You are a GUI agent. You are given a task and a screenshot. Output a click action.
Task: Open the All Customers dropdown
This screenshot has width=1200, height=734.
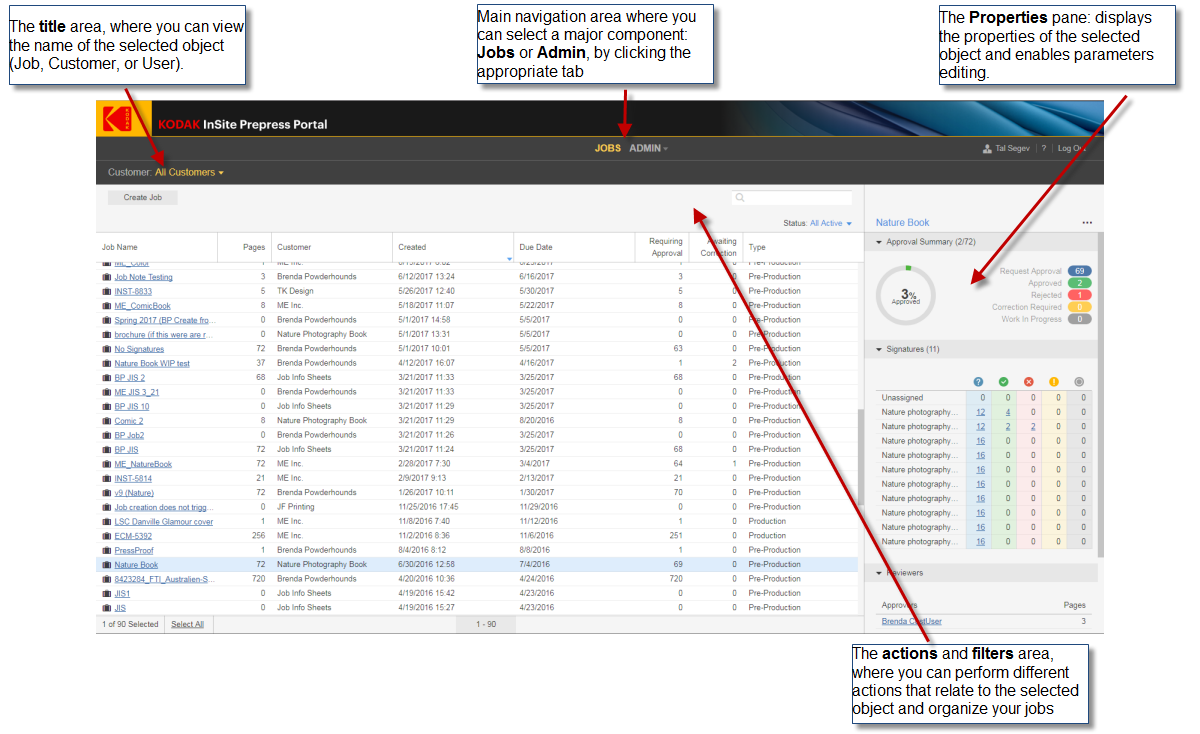[189, 173]
